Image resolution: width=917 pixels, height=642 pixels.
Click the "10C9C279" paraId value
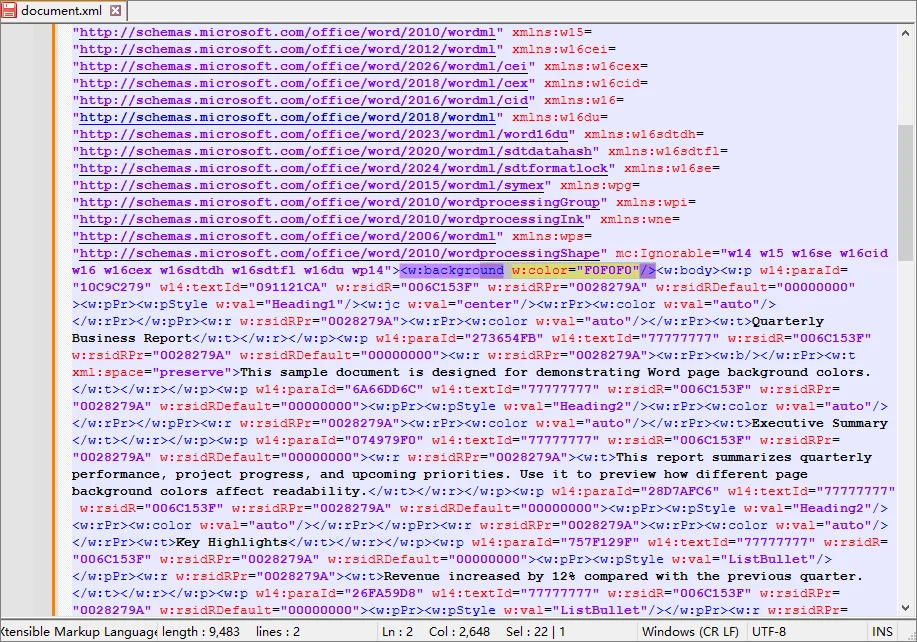[x=112, y=287]
